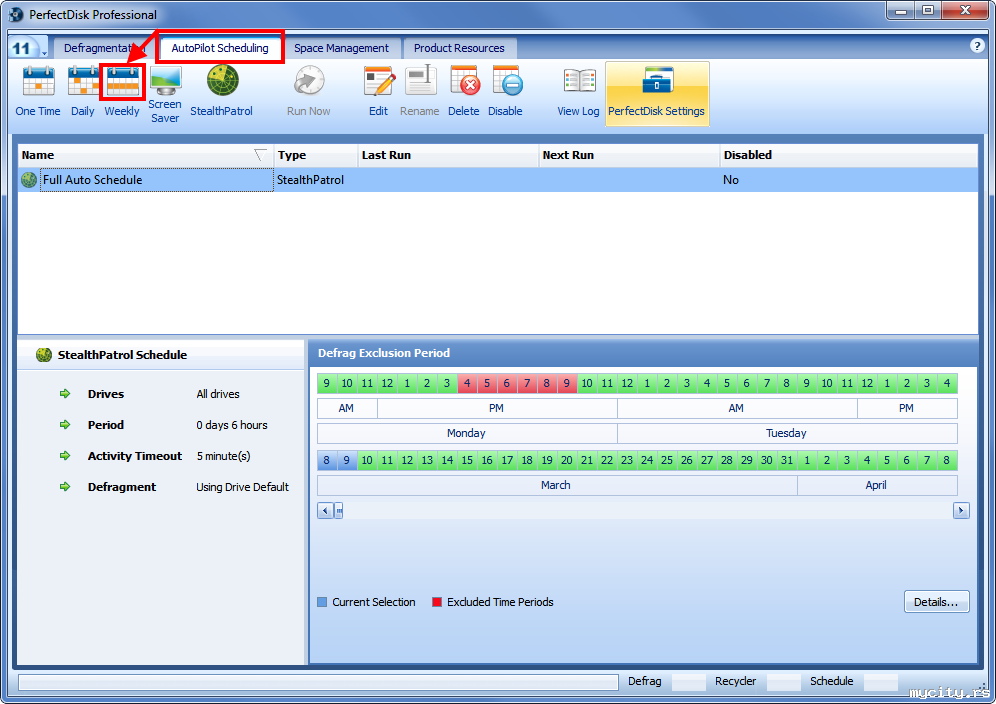Click green arrow beside Period
This screenshot has width=996, height=704.
pos(65,424)
